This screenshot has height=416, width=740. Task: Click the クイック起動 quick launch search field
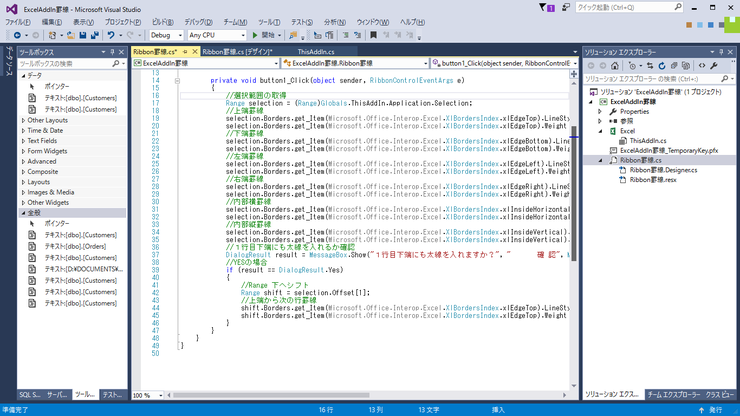(629, 8)
